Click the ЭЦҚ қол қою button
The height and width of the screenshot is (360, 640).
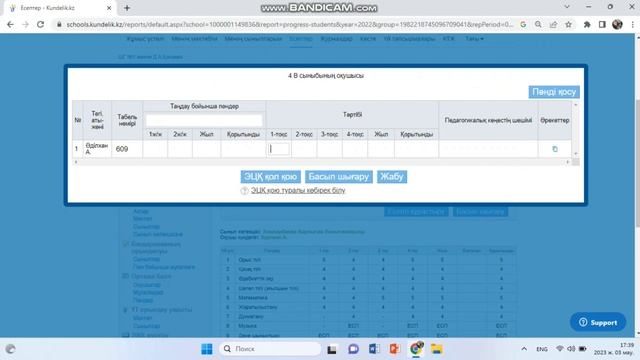(271, 177)
